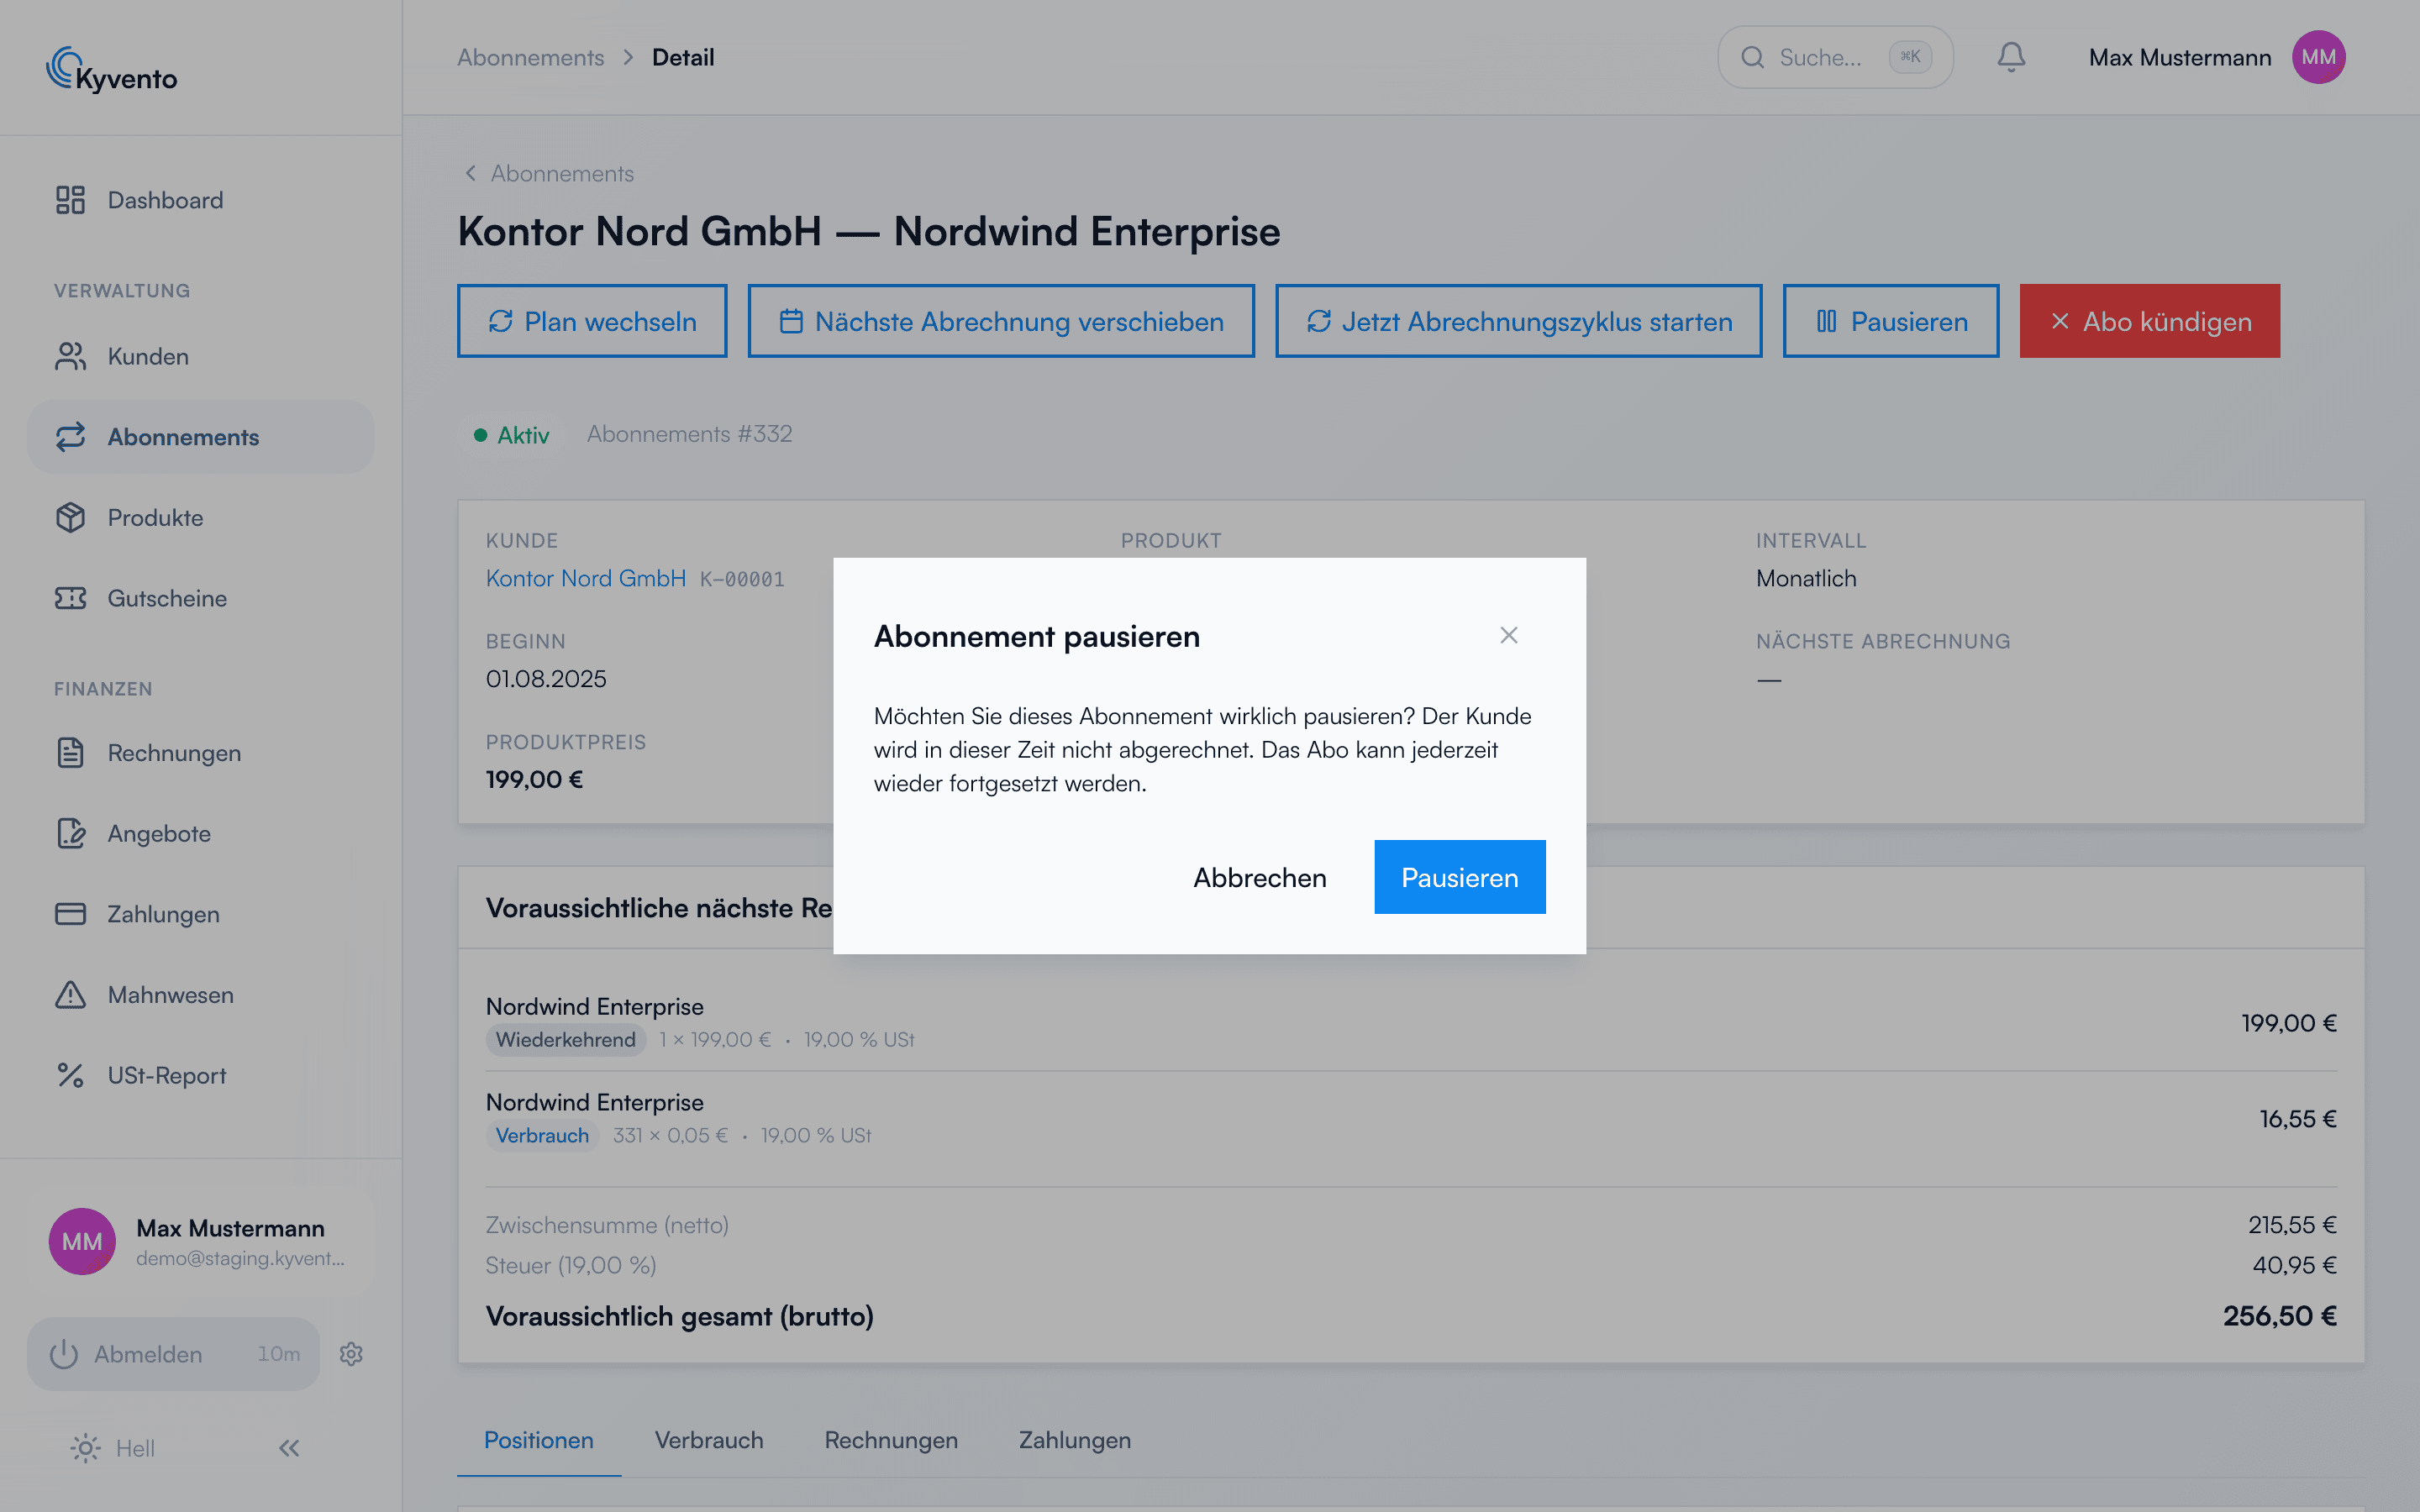This screenshot has height=1512, width=2420.
Task: Click the Plan wechseln button
Action: tap(592, 321)
